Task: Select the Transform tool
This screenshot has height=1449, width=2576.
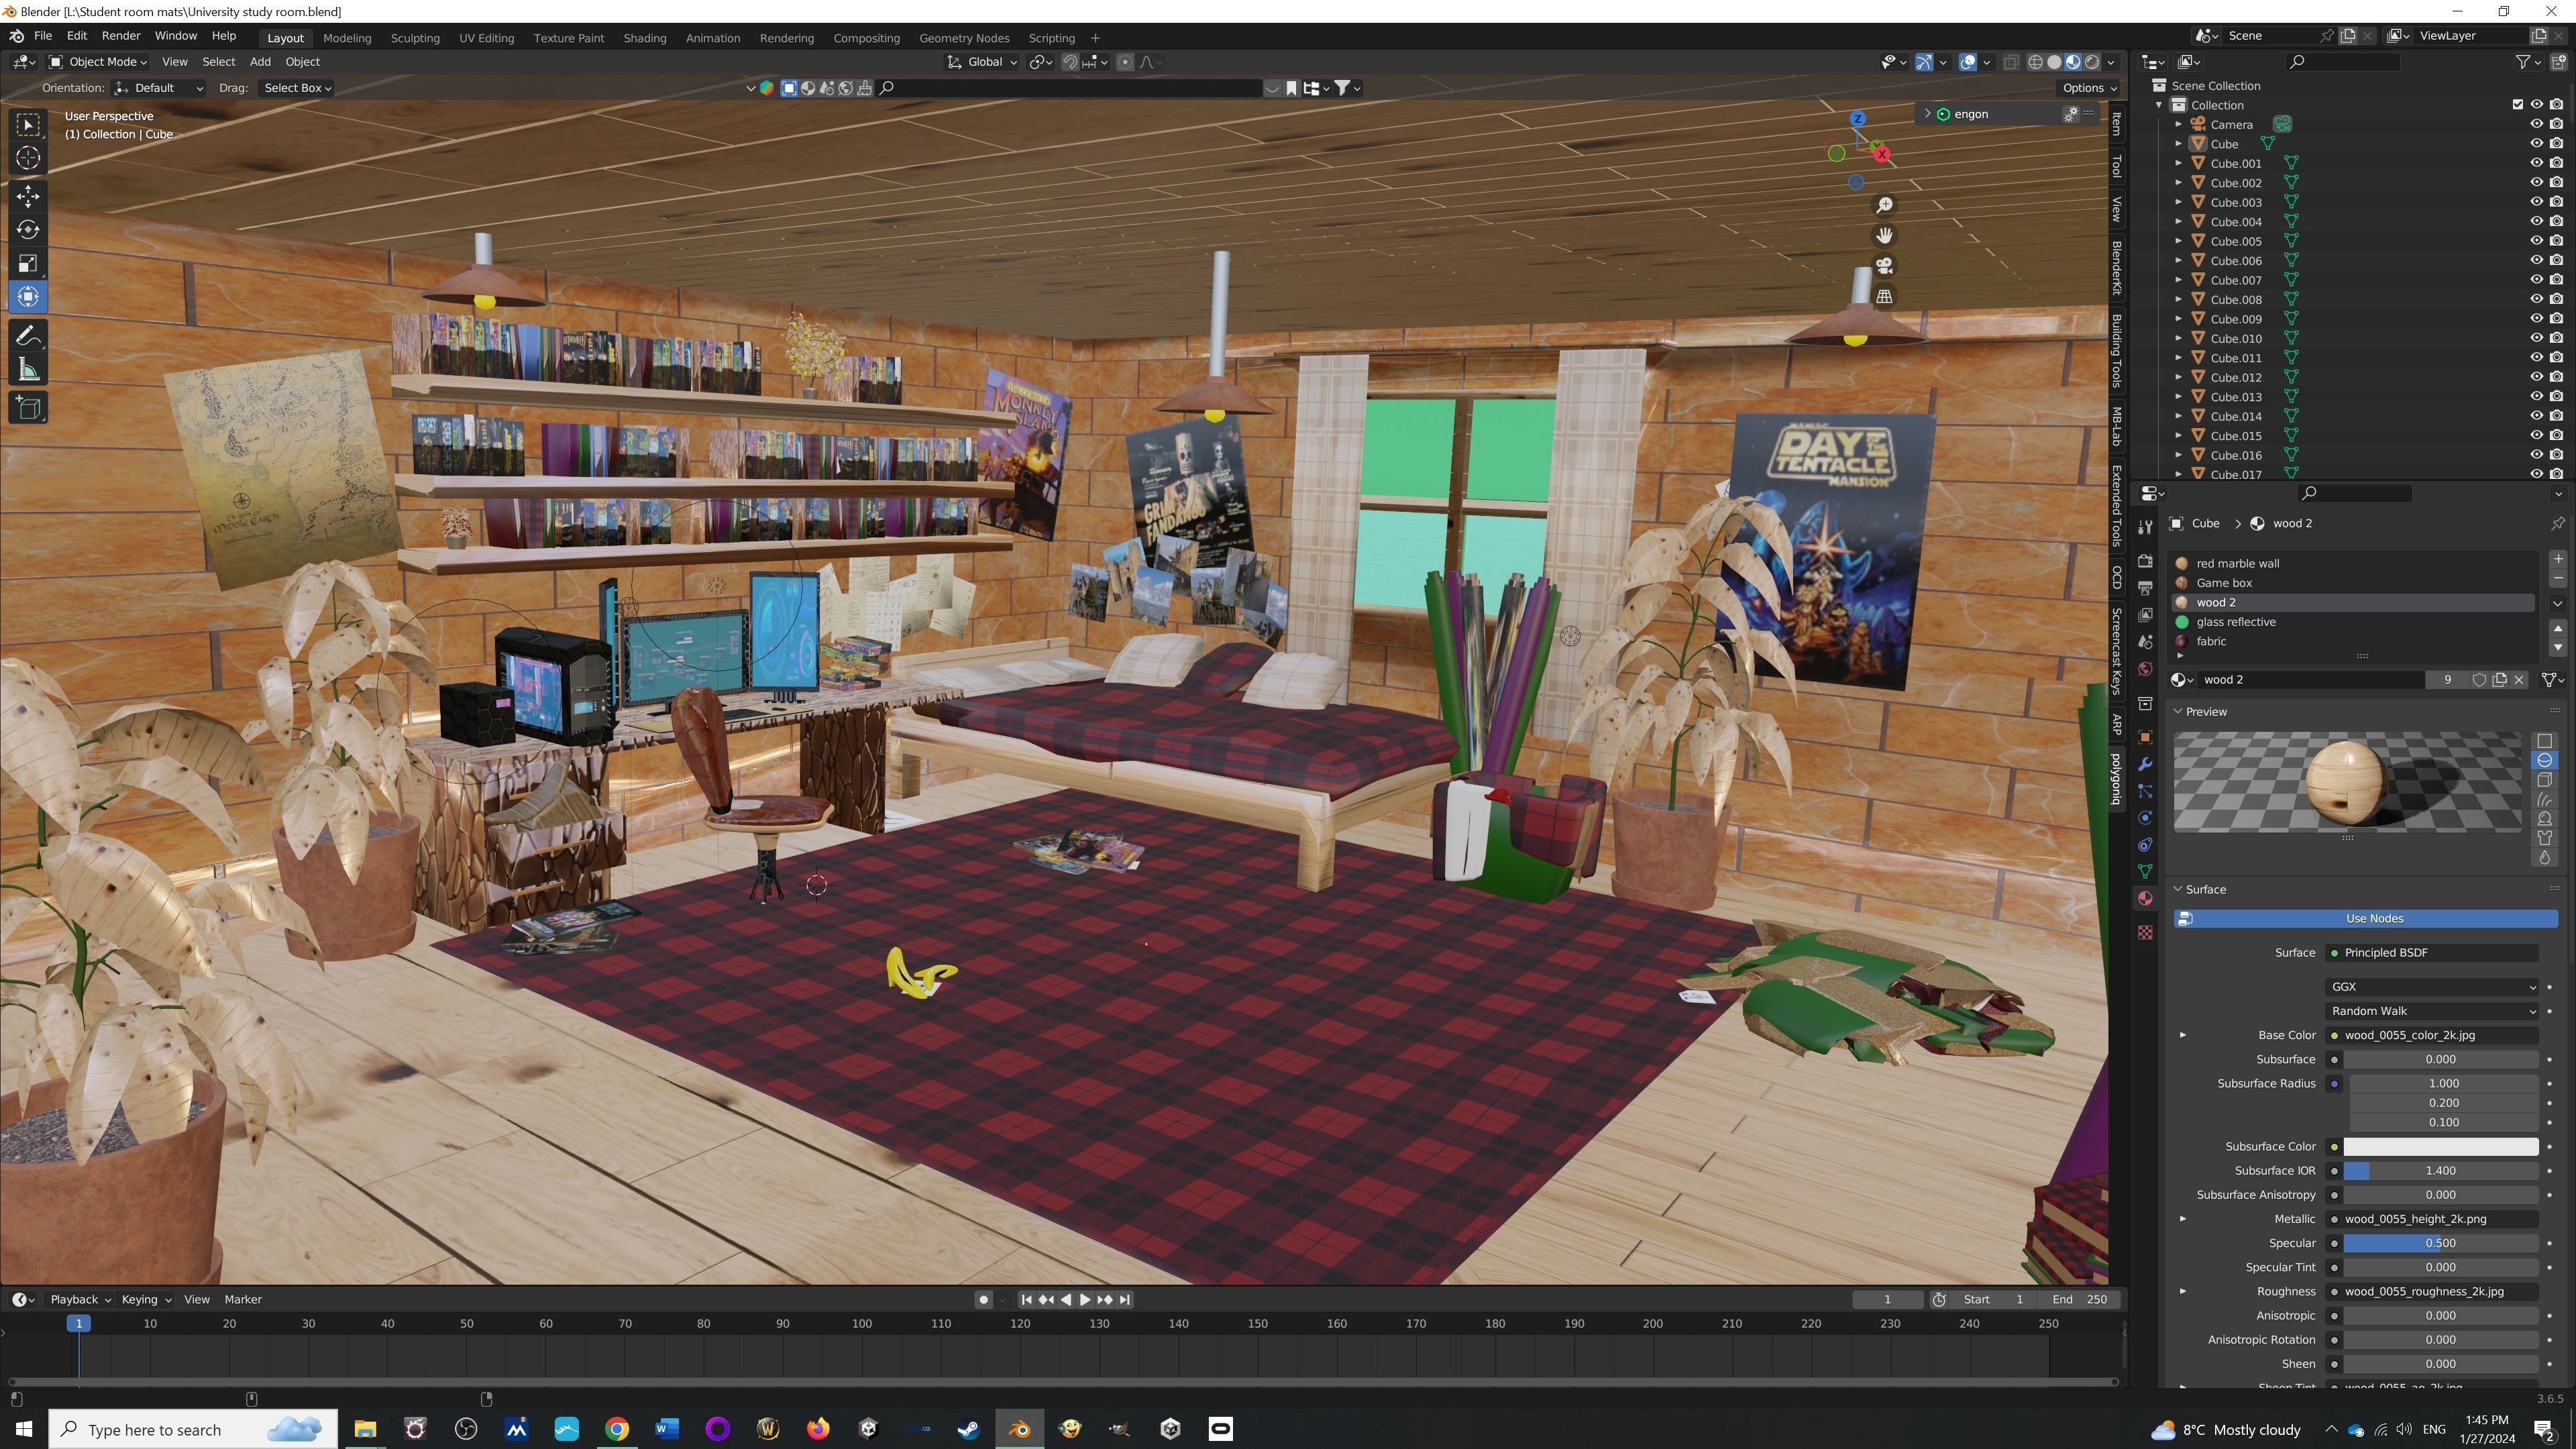Action: 28,297
